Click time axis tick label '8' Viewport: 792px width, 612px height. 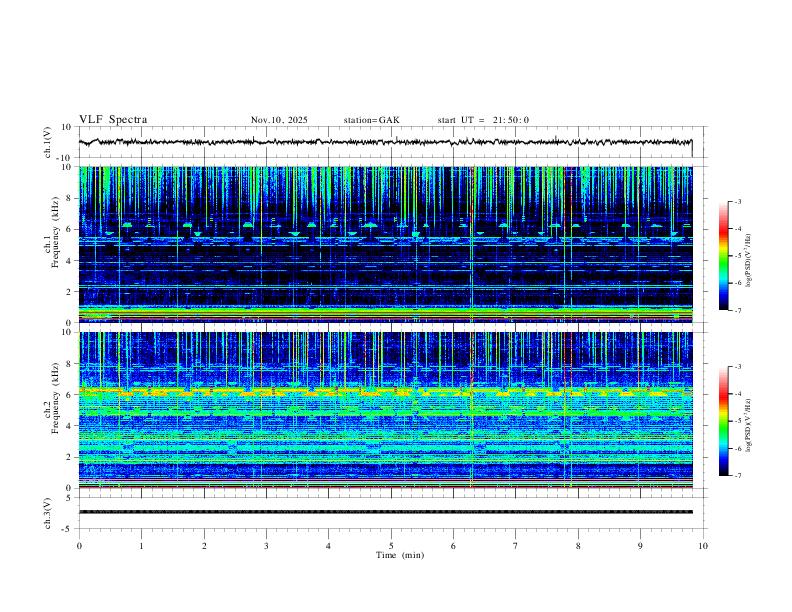tap(578, 546)
